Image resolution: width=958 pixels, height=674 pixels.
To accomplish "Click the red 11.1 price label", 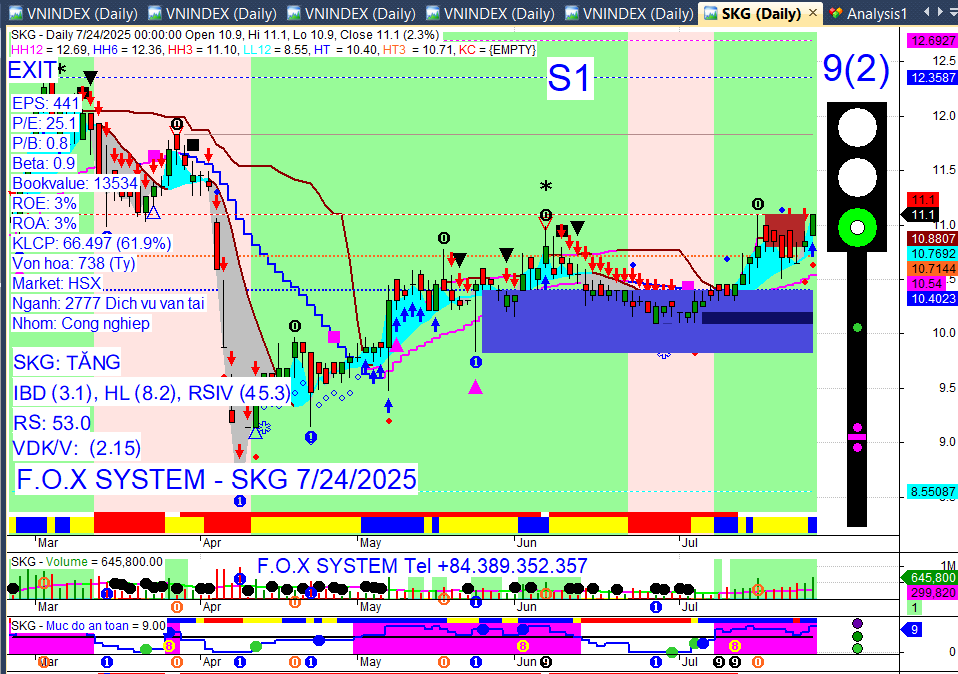I will [x=923, y=200].
